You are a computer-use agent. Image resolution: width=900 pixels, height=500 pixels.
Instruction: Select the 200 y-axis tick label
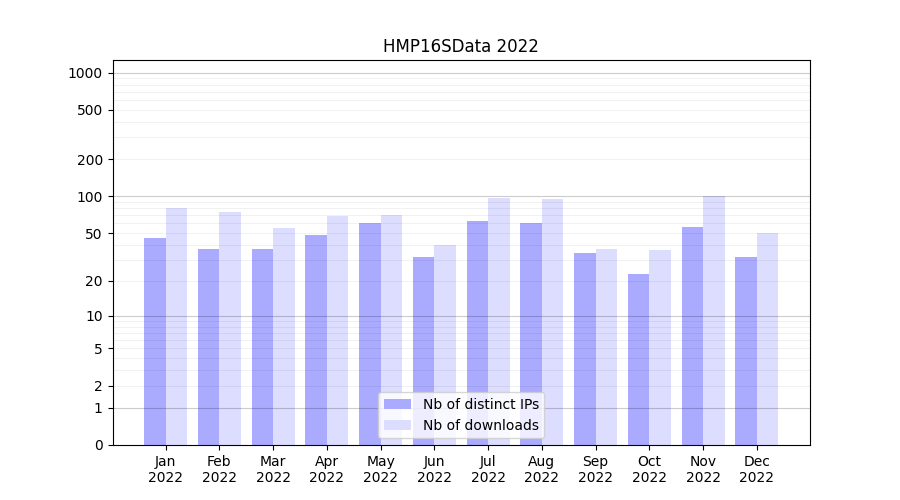point(91,160)
